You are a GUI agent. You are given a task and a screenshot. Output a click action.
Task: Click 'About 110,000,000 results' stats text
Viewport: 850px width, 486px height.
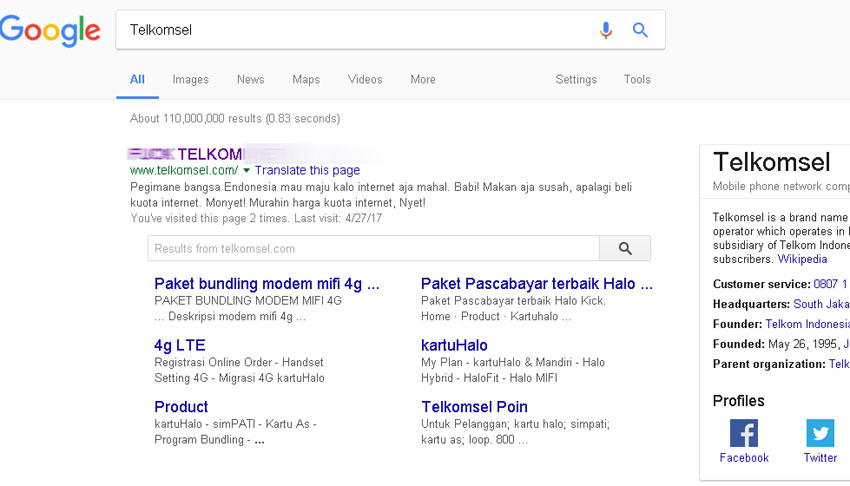click(235, 119)
